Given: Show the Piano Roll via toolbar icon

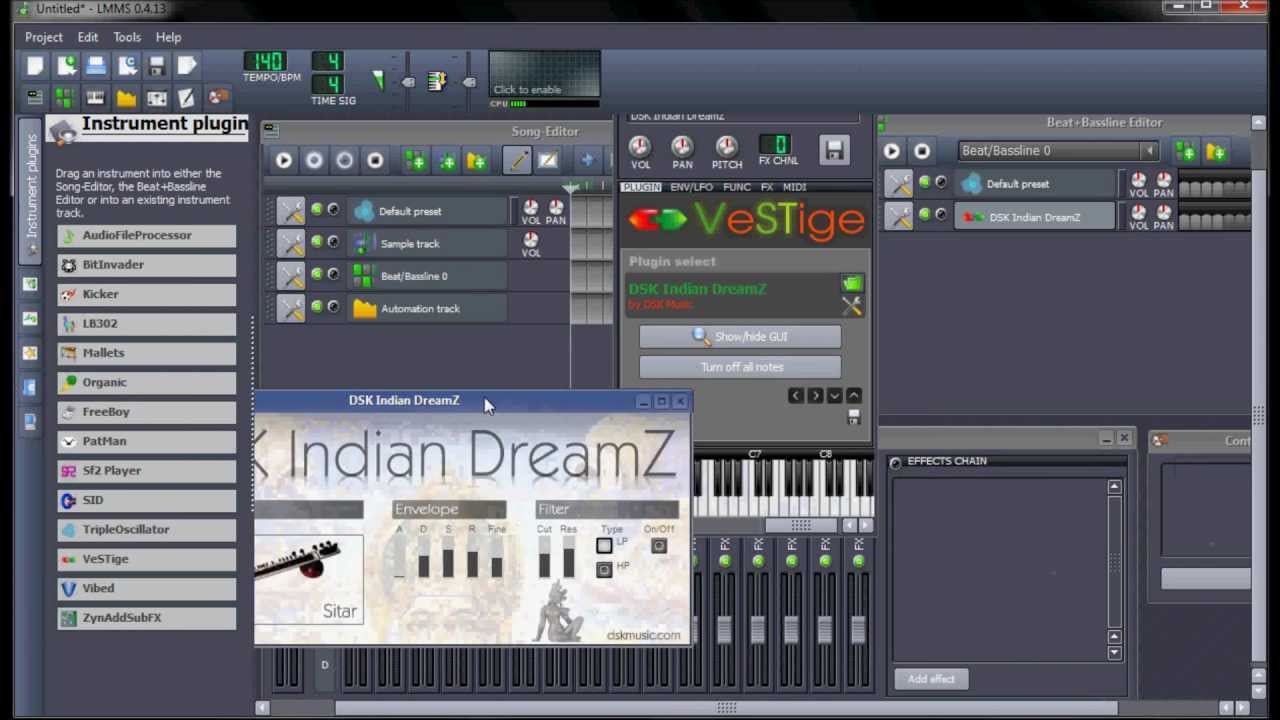Looking at the screenshot, I should (x=96, y=97).
